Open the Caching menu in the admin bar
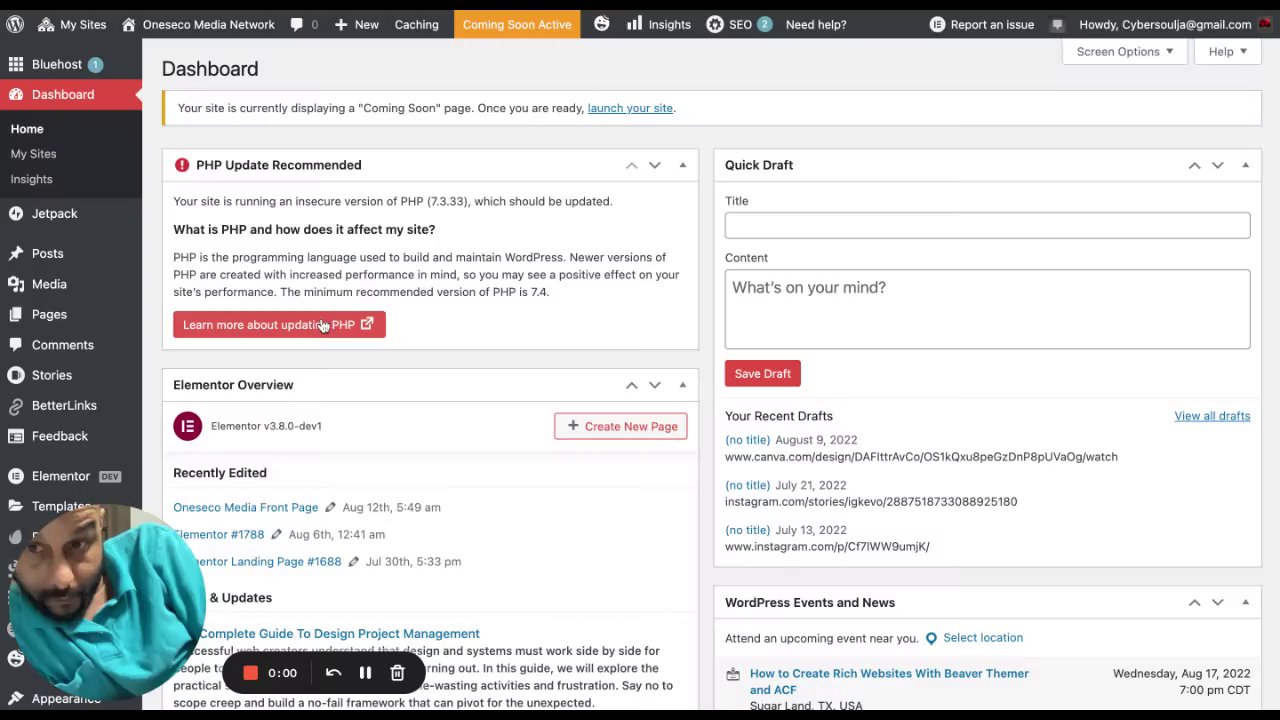This screenshot has width=1280, height=720. (x=416, y=24)
